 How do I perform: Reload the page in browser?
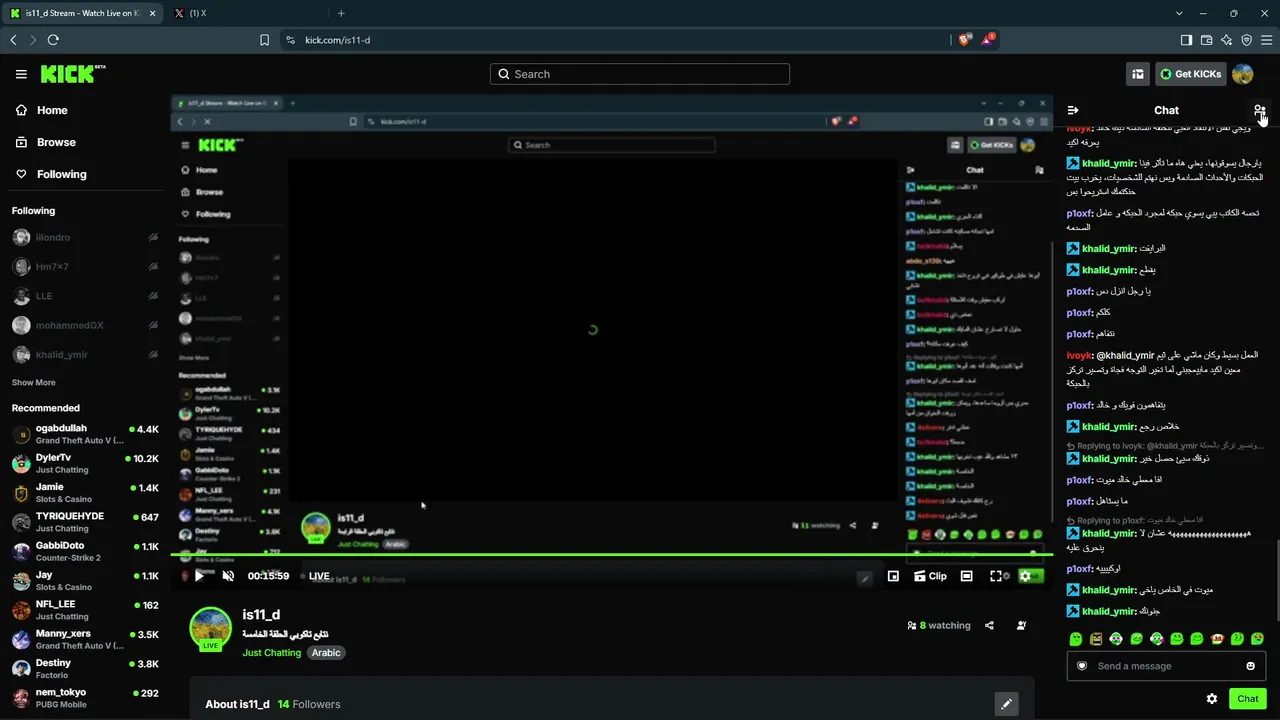tap(53, 40)
